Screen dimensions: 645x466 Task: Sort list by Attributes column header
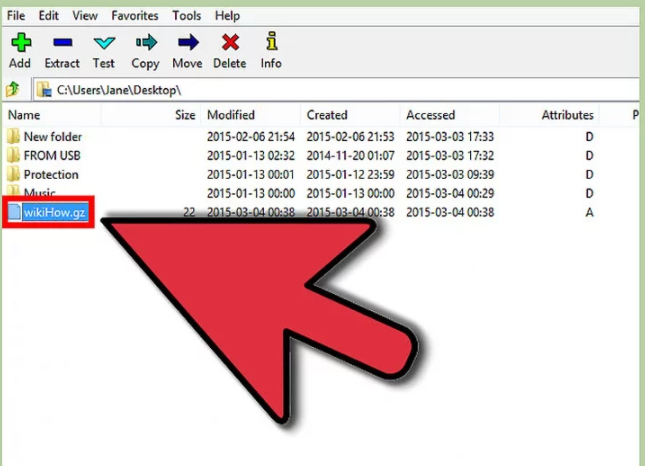pos(567,115)
